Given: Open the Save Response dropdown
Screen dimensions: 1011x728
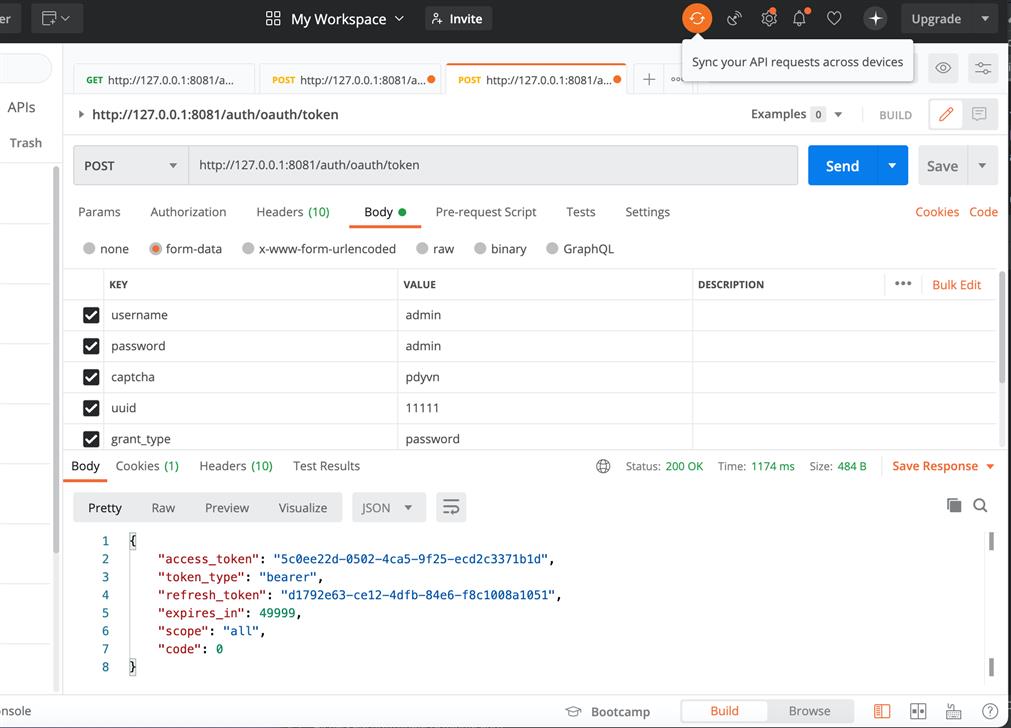Looking at the screenshot, I should point(943,466).
